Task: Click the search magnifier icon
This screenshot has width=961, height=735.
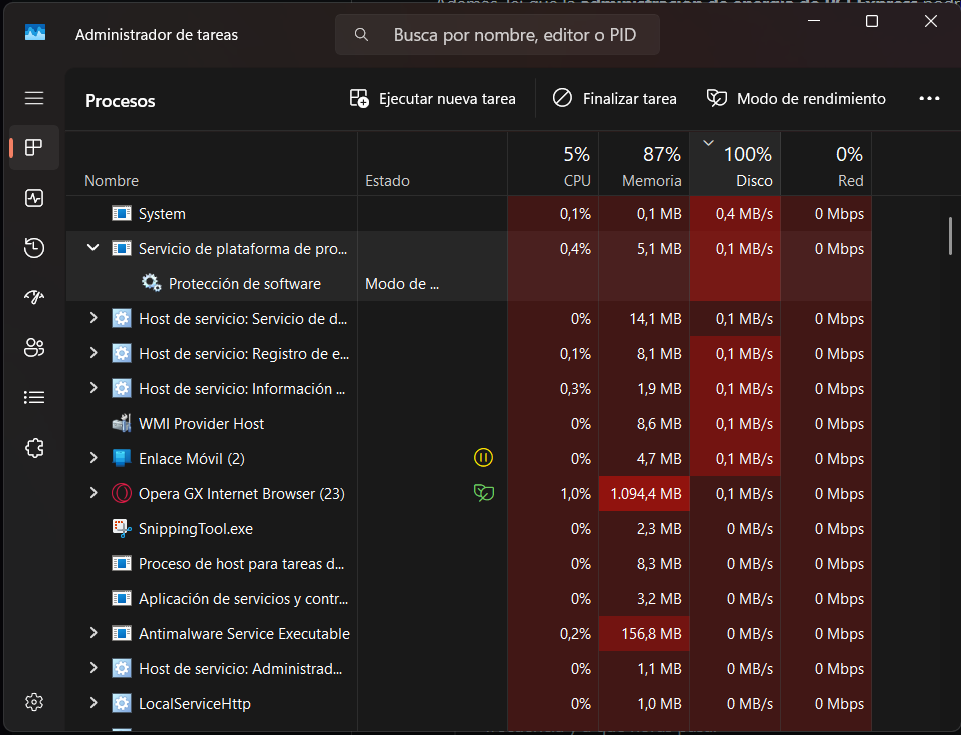Action: click(362, 35)
